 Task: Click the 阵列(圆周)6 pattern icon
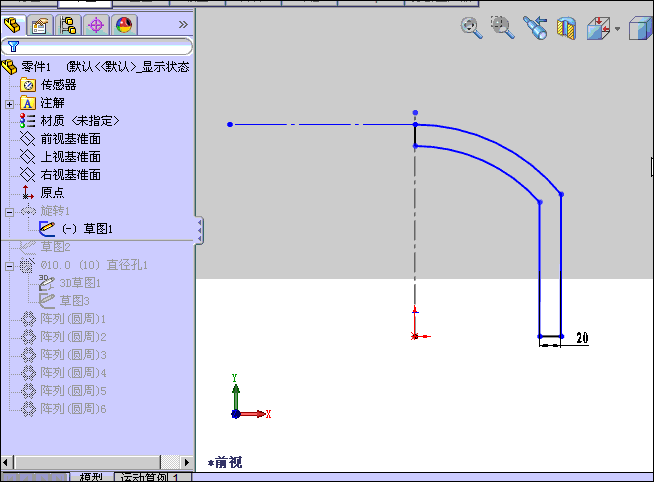point(28,409)
